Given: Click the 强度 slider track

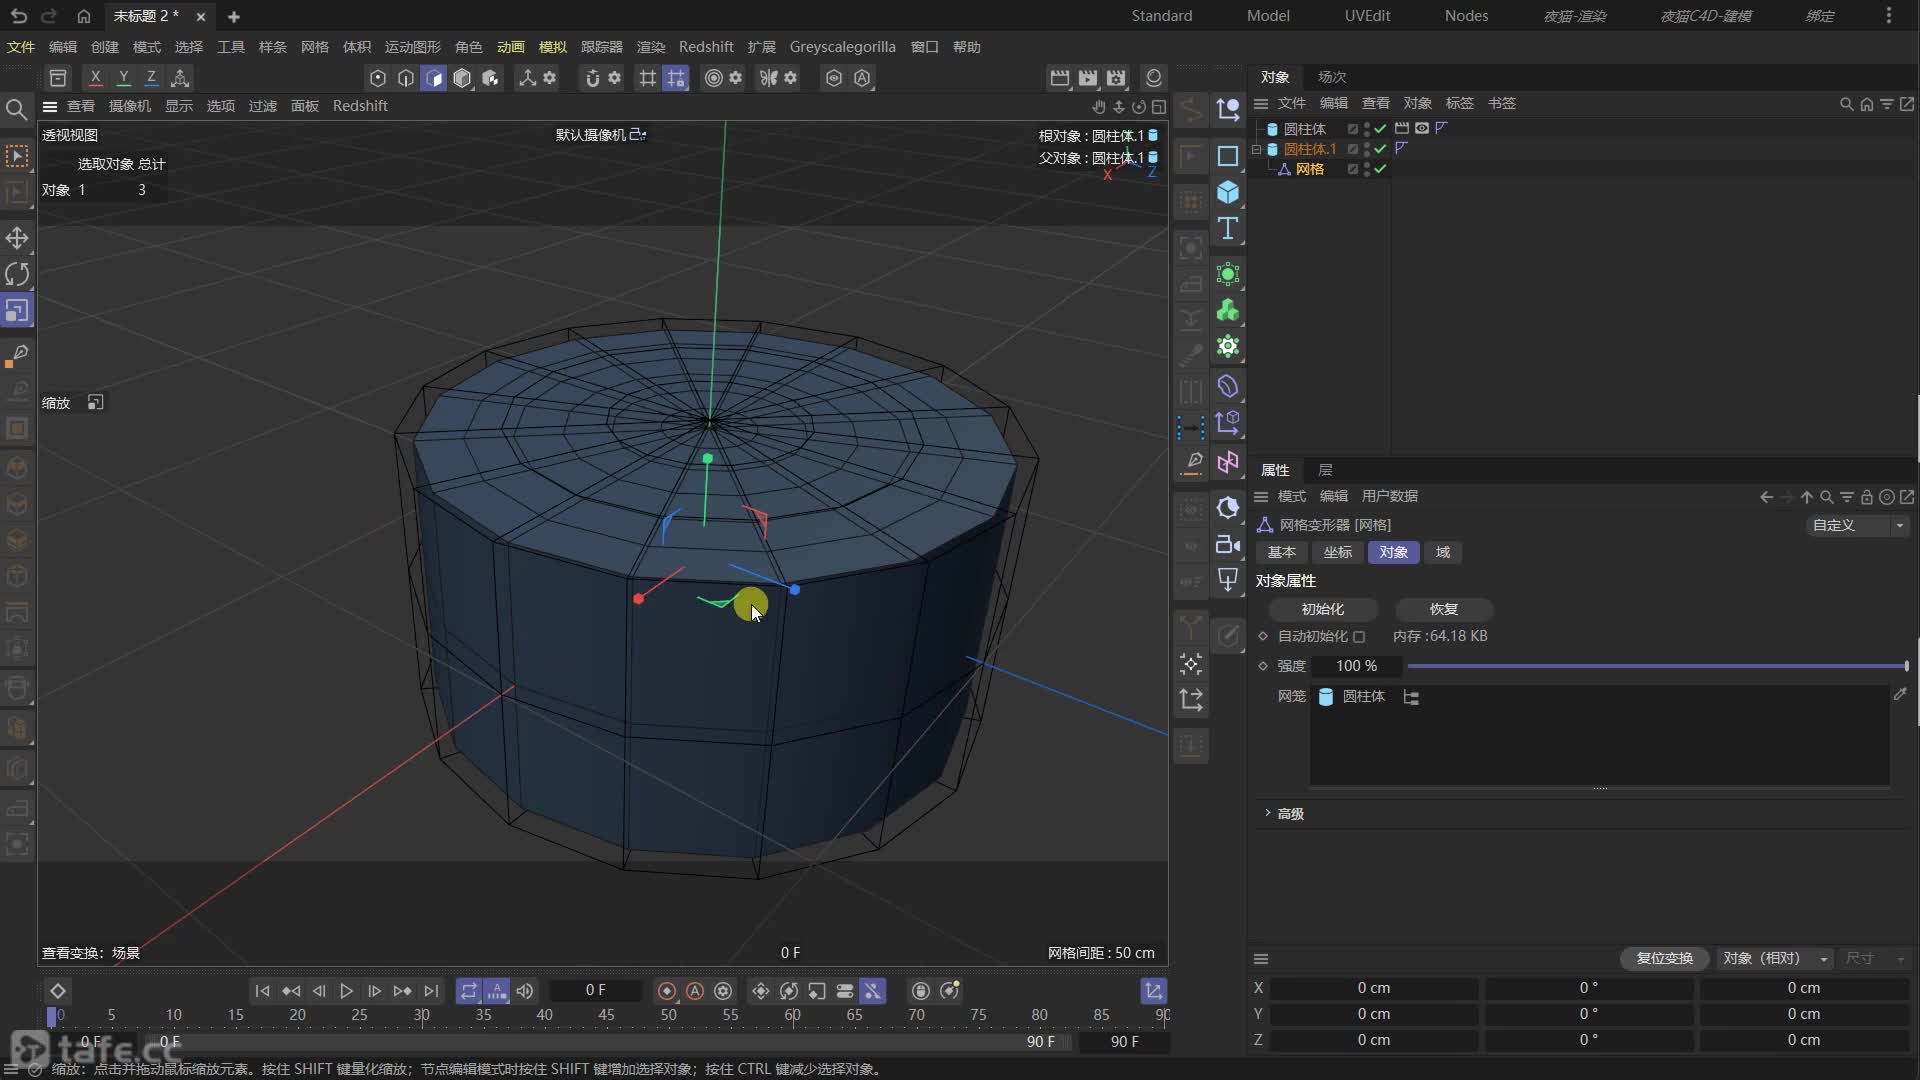Looking at the screenshot, I should pos(1657,666).
